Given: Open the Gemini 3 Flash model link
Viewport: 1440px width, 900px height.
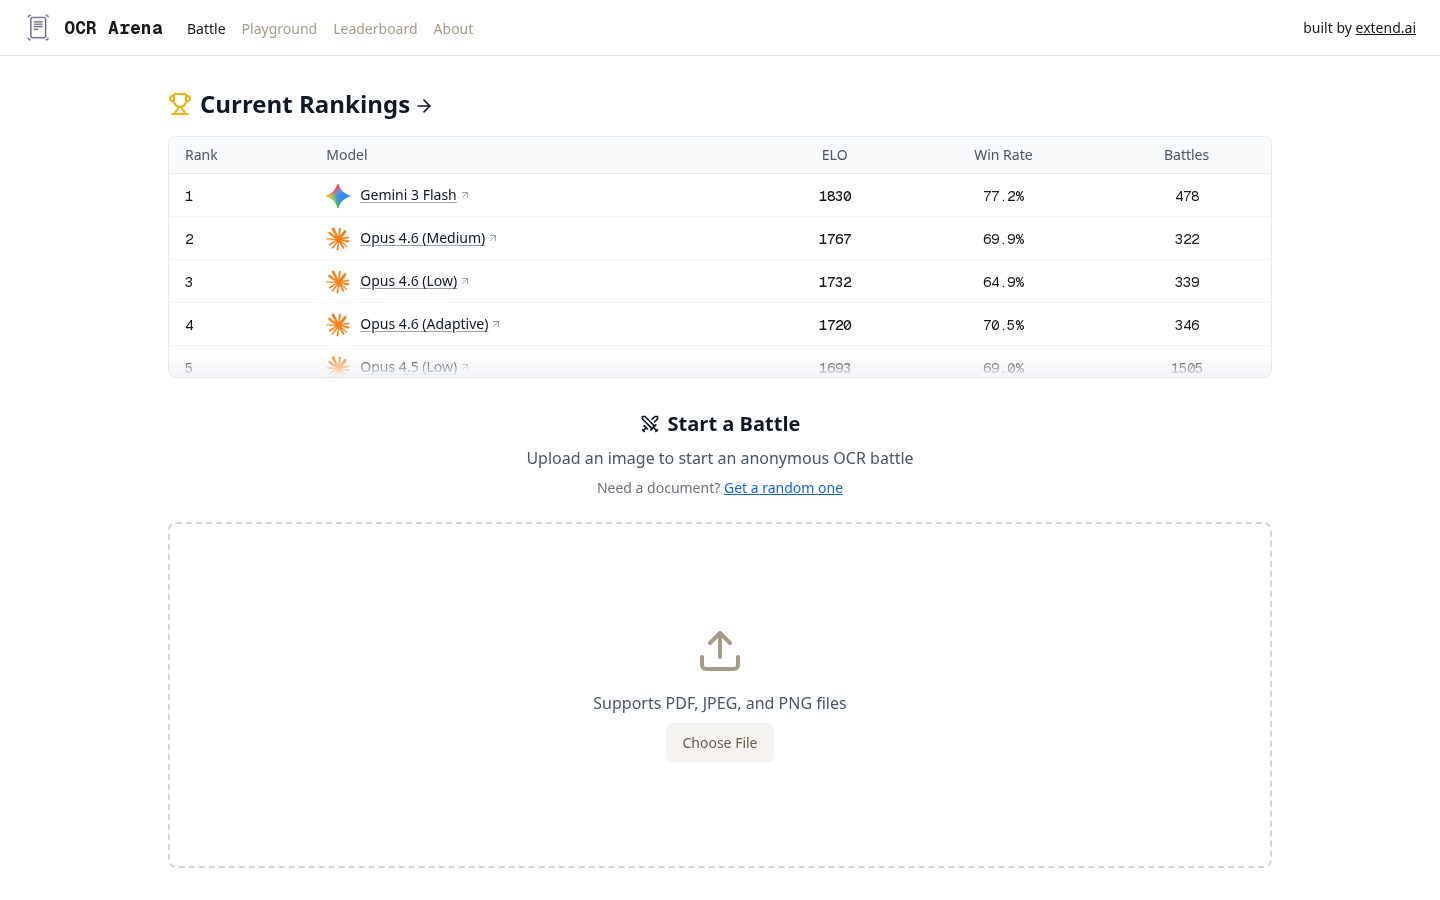Looking at the screenshot, I should (408, 195).
